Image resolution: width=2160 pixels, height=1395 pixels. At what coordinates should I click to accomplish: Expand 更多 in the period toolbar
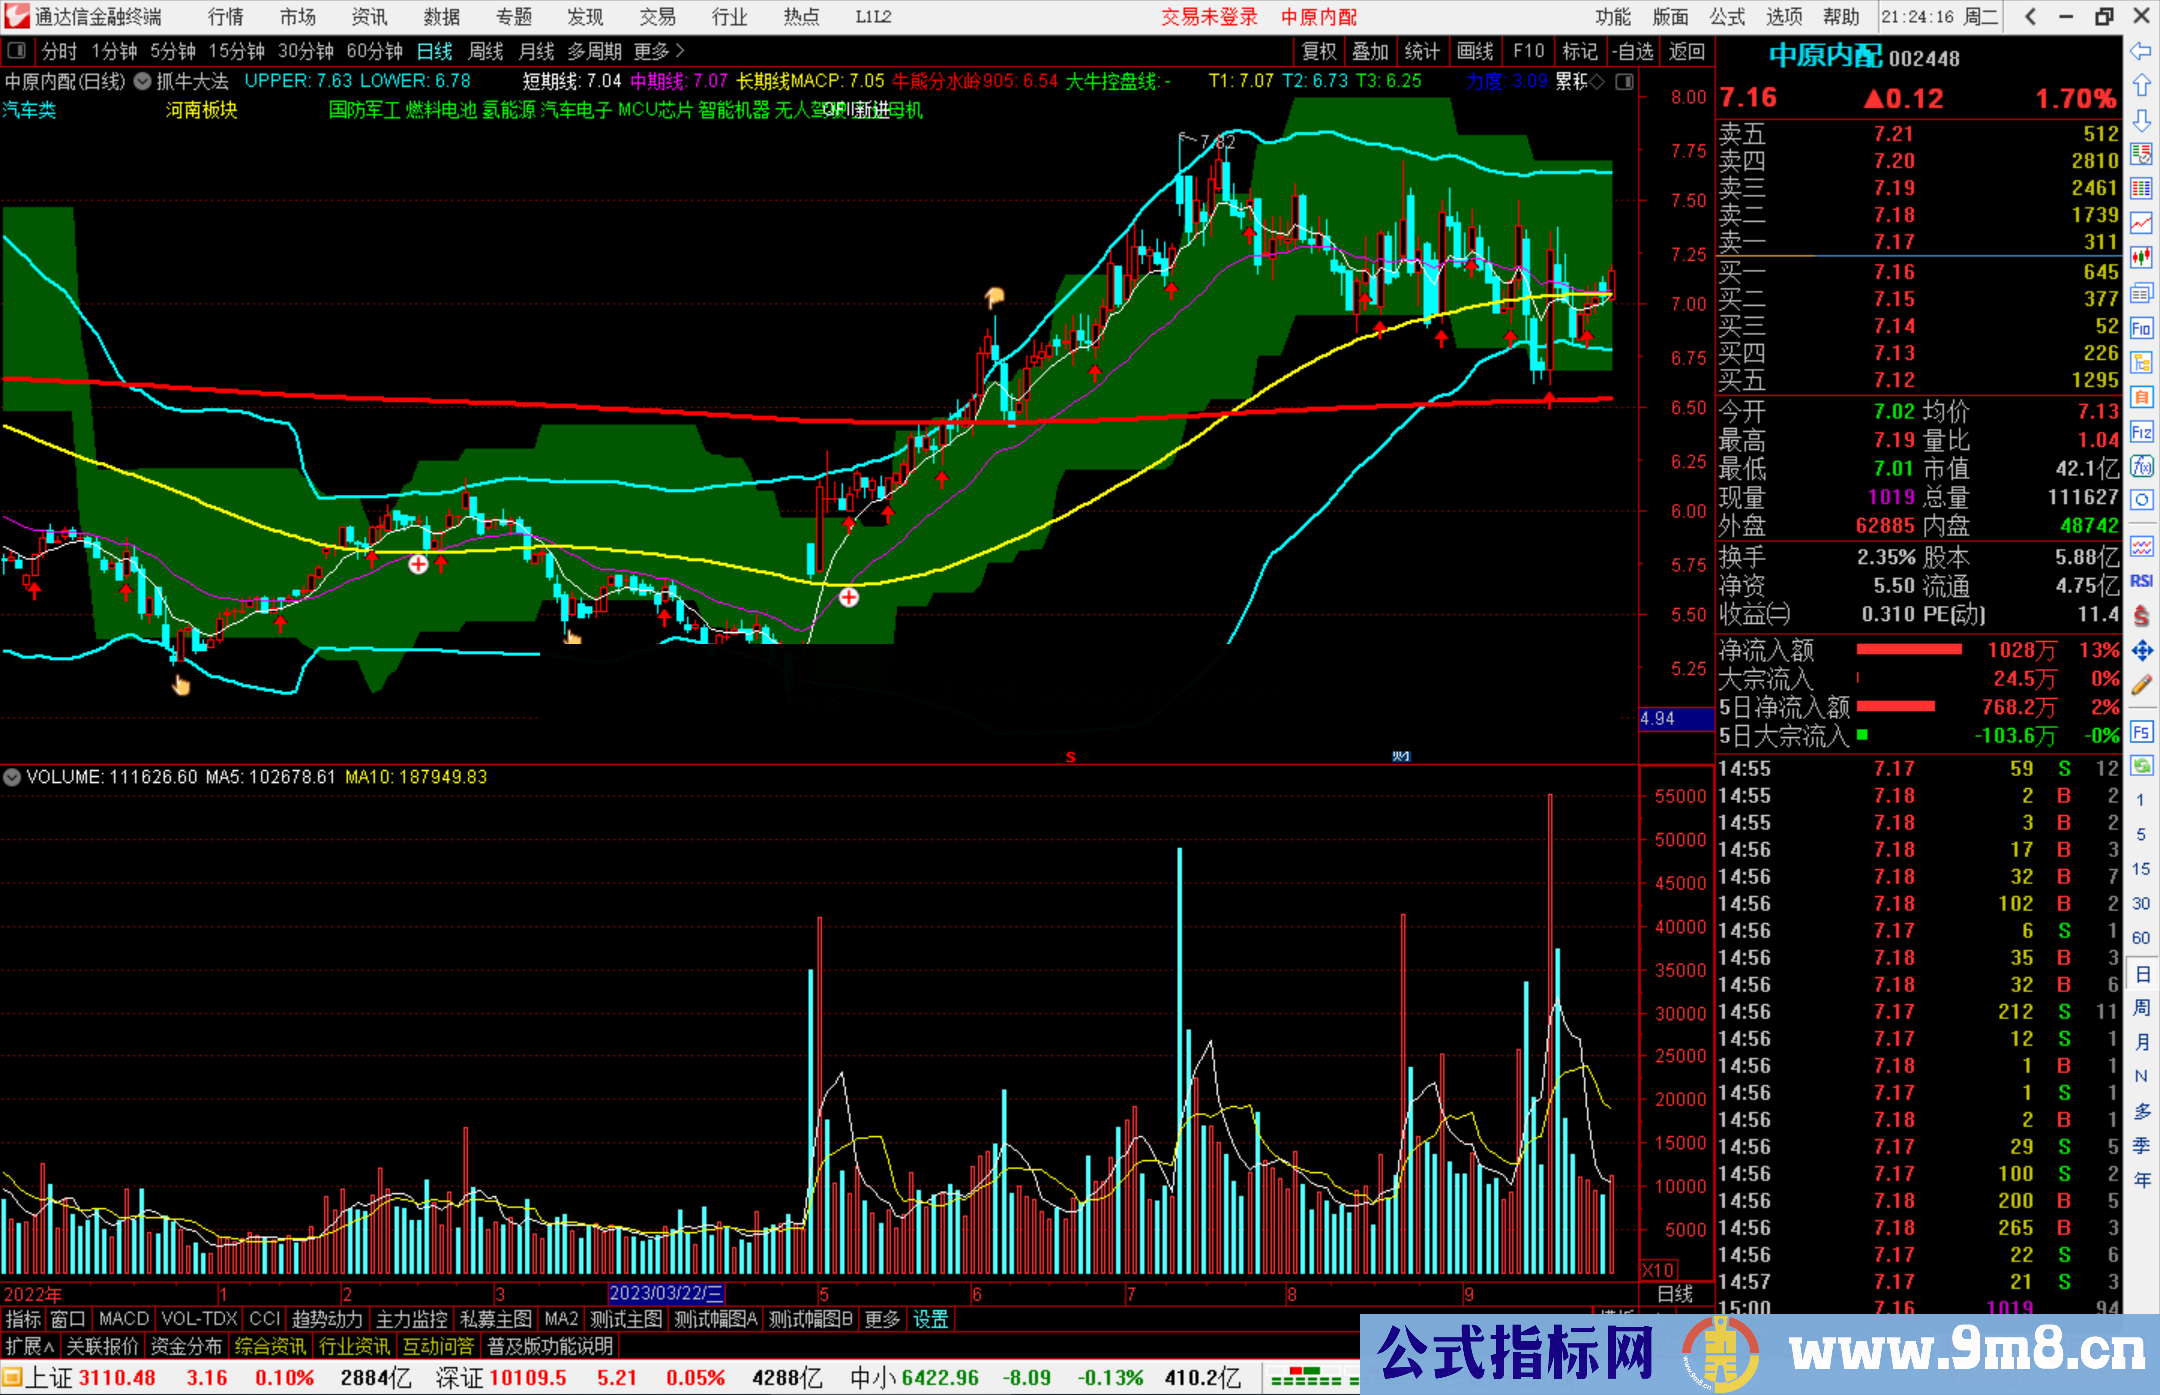tap(659, 51)
